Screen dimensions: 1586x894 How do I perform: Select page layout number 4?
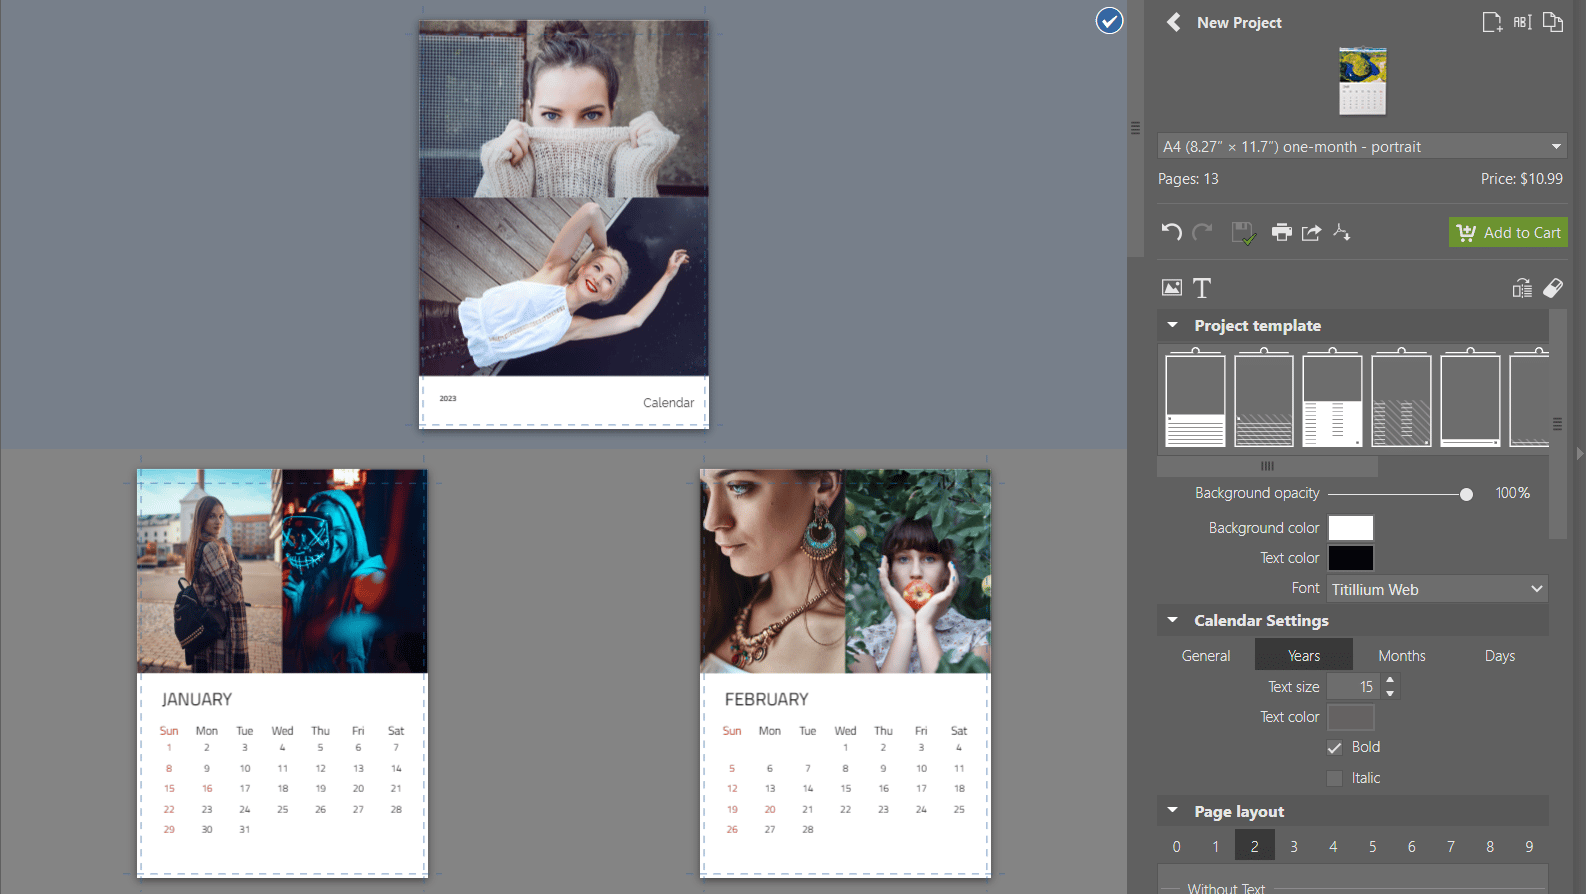[x=1333, y=847]
